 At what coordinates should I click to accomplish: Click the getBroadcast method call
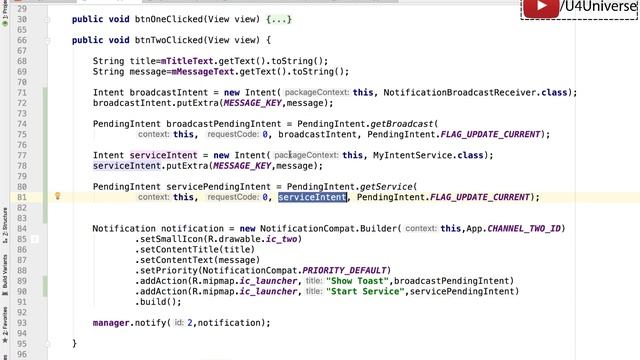(402, 124)
